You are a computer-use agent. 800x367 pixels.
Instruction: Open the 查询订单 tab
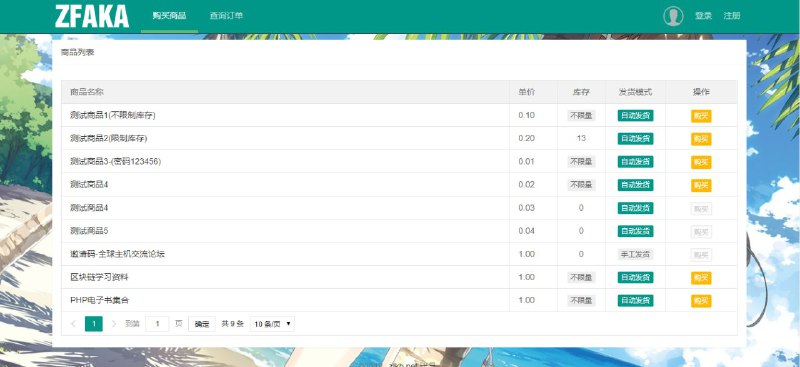click(226, 16)
